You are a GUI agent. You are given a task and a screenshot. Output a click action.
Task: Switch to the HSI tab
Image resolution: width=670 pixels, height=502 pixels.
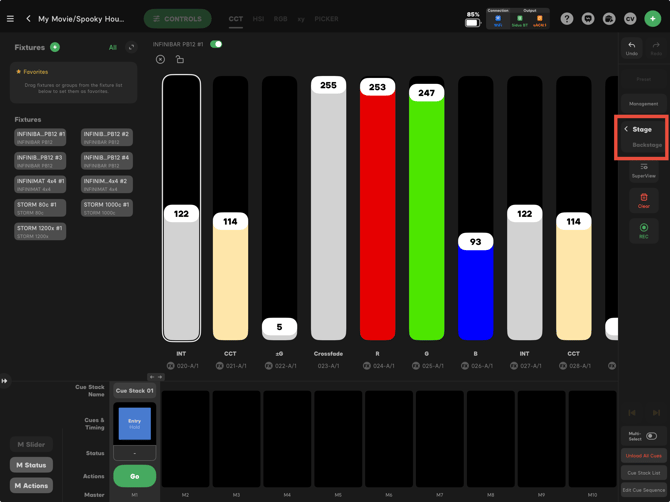click(258, 19)
